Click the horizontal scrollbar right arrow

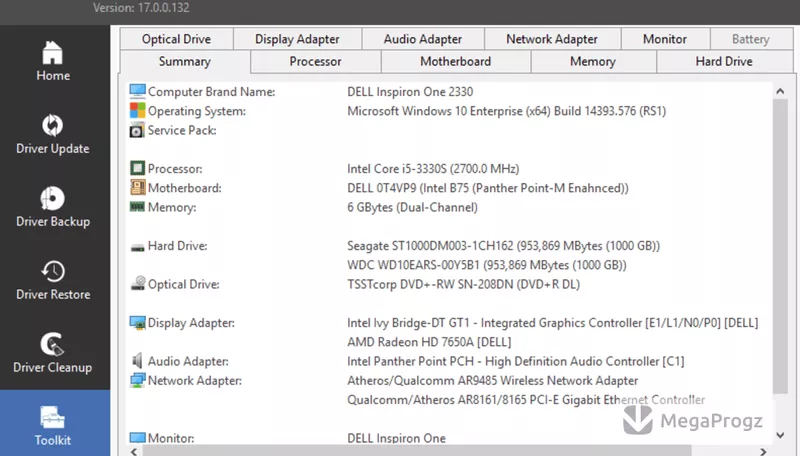pyautogui.click(x=763, y=451)
